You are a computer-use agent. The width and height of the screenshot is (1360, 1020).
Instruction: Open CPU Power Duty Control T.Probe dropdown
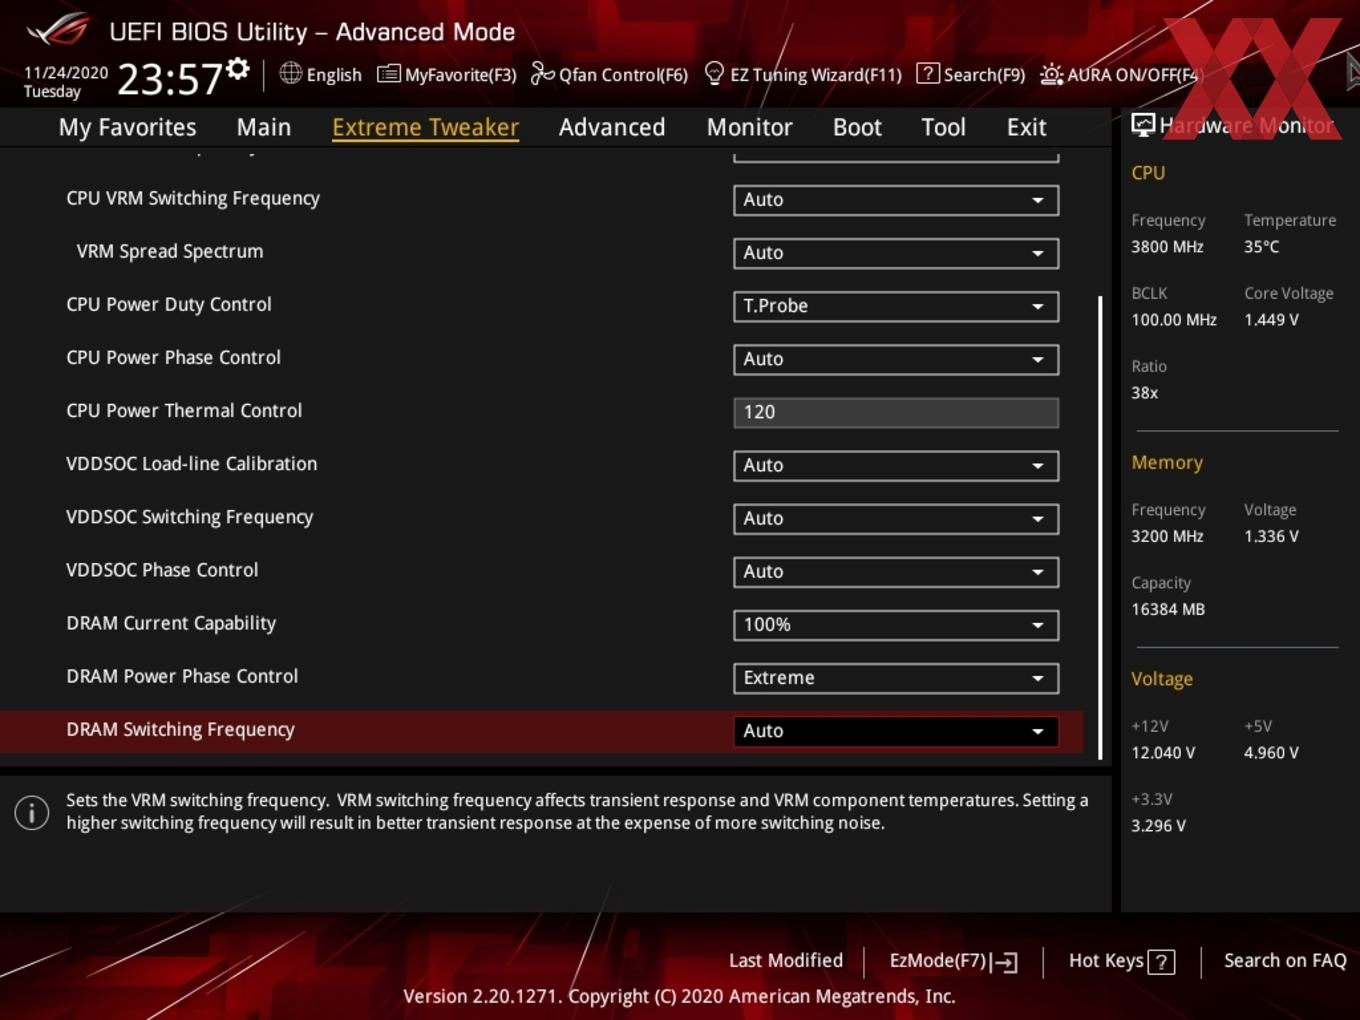[x=896, y=306]
